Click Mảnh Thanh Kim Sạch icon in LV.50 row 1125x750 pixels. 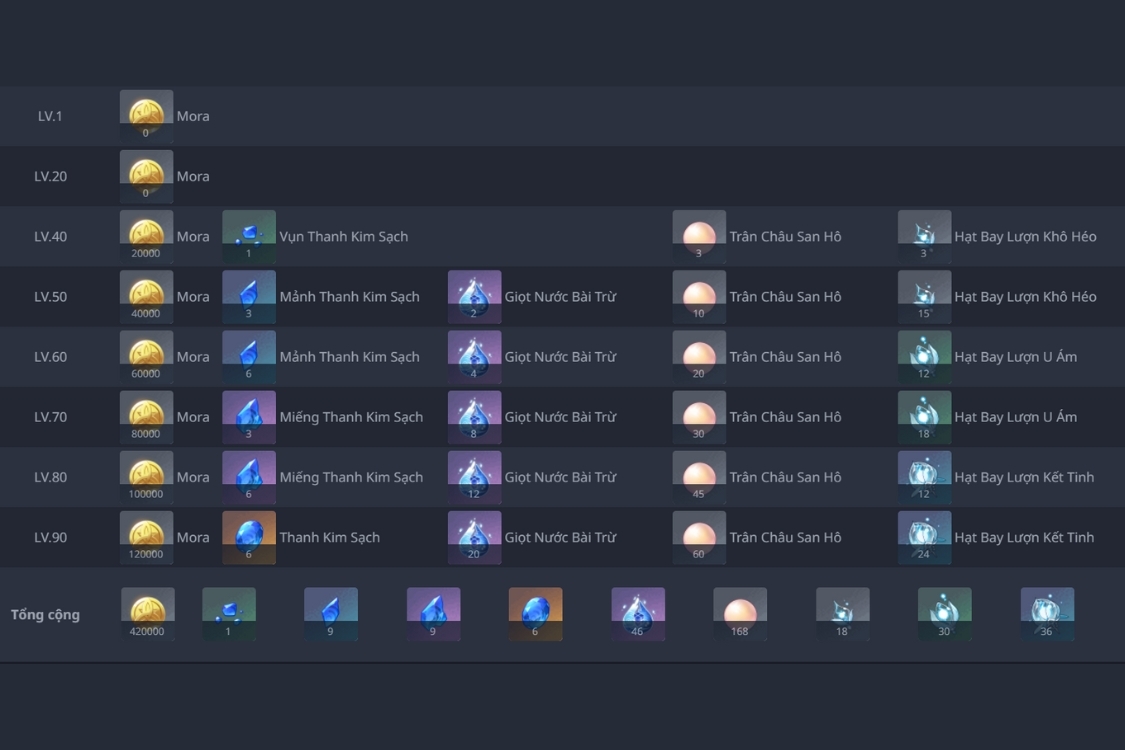(x=249, y=296)
